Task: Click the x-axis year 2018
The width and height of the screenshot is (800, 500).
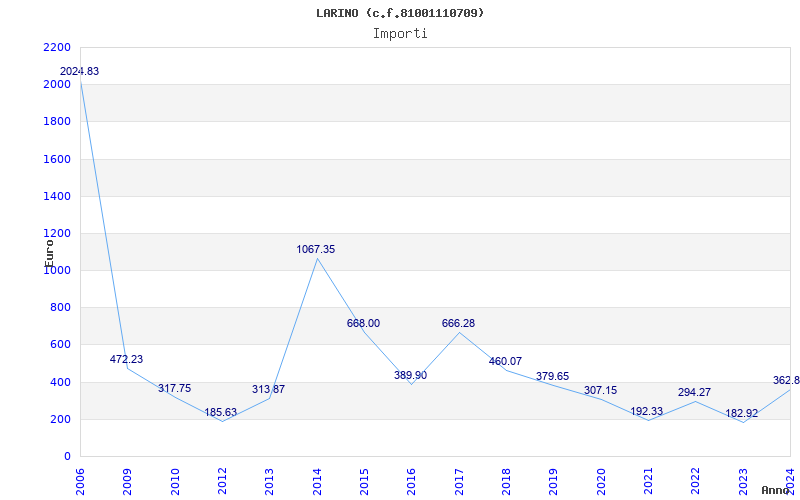Action: pyautogui.click(x=506, y=482)
